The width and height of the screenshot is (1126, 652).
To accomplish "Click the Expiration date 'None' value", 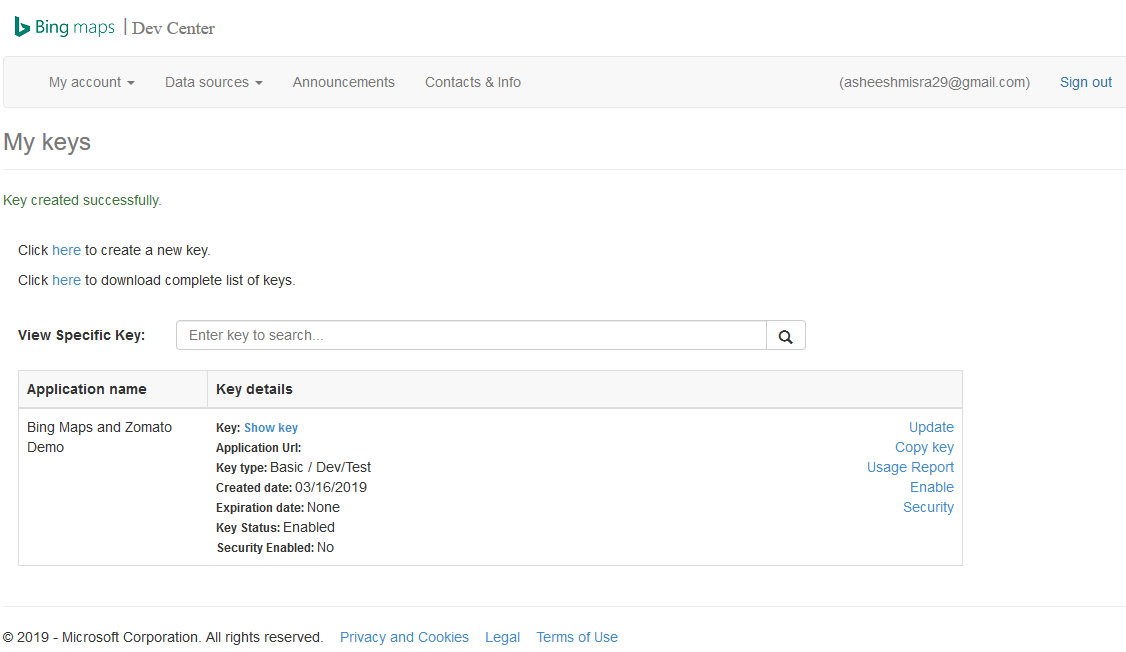I will 323,508.
